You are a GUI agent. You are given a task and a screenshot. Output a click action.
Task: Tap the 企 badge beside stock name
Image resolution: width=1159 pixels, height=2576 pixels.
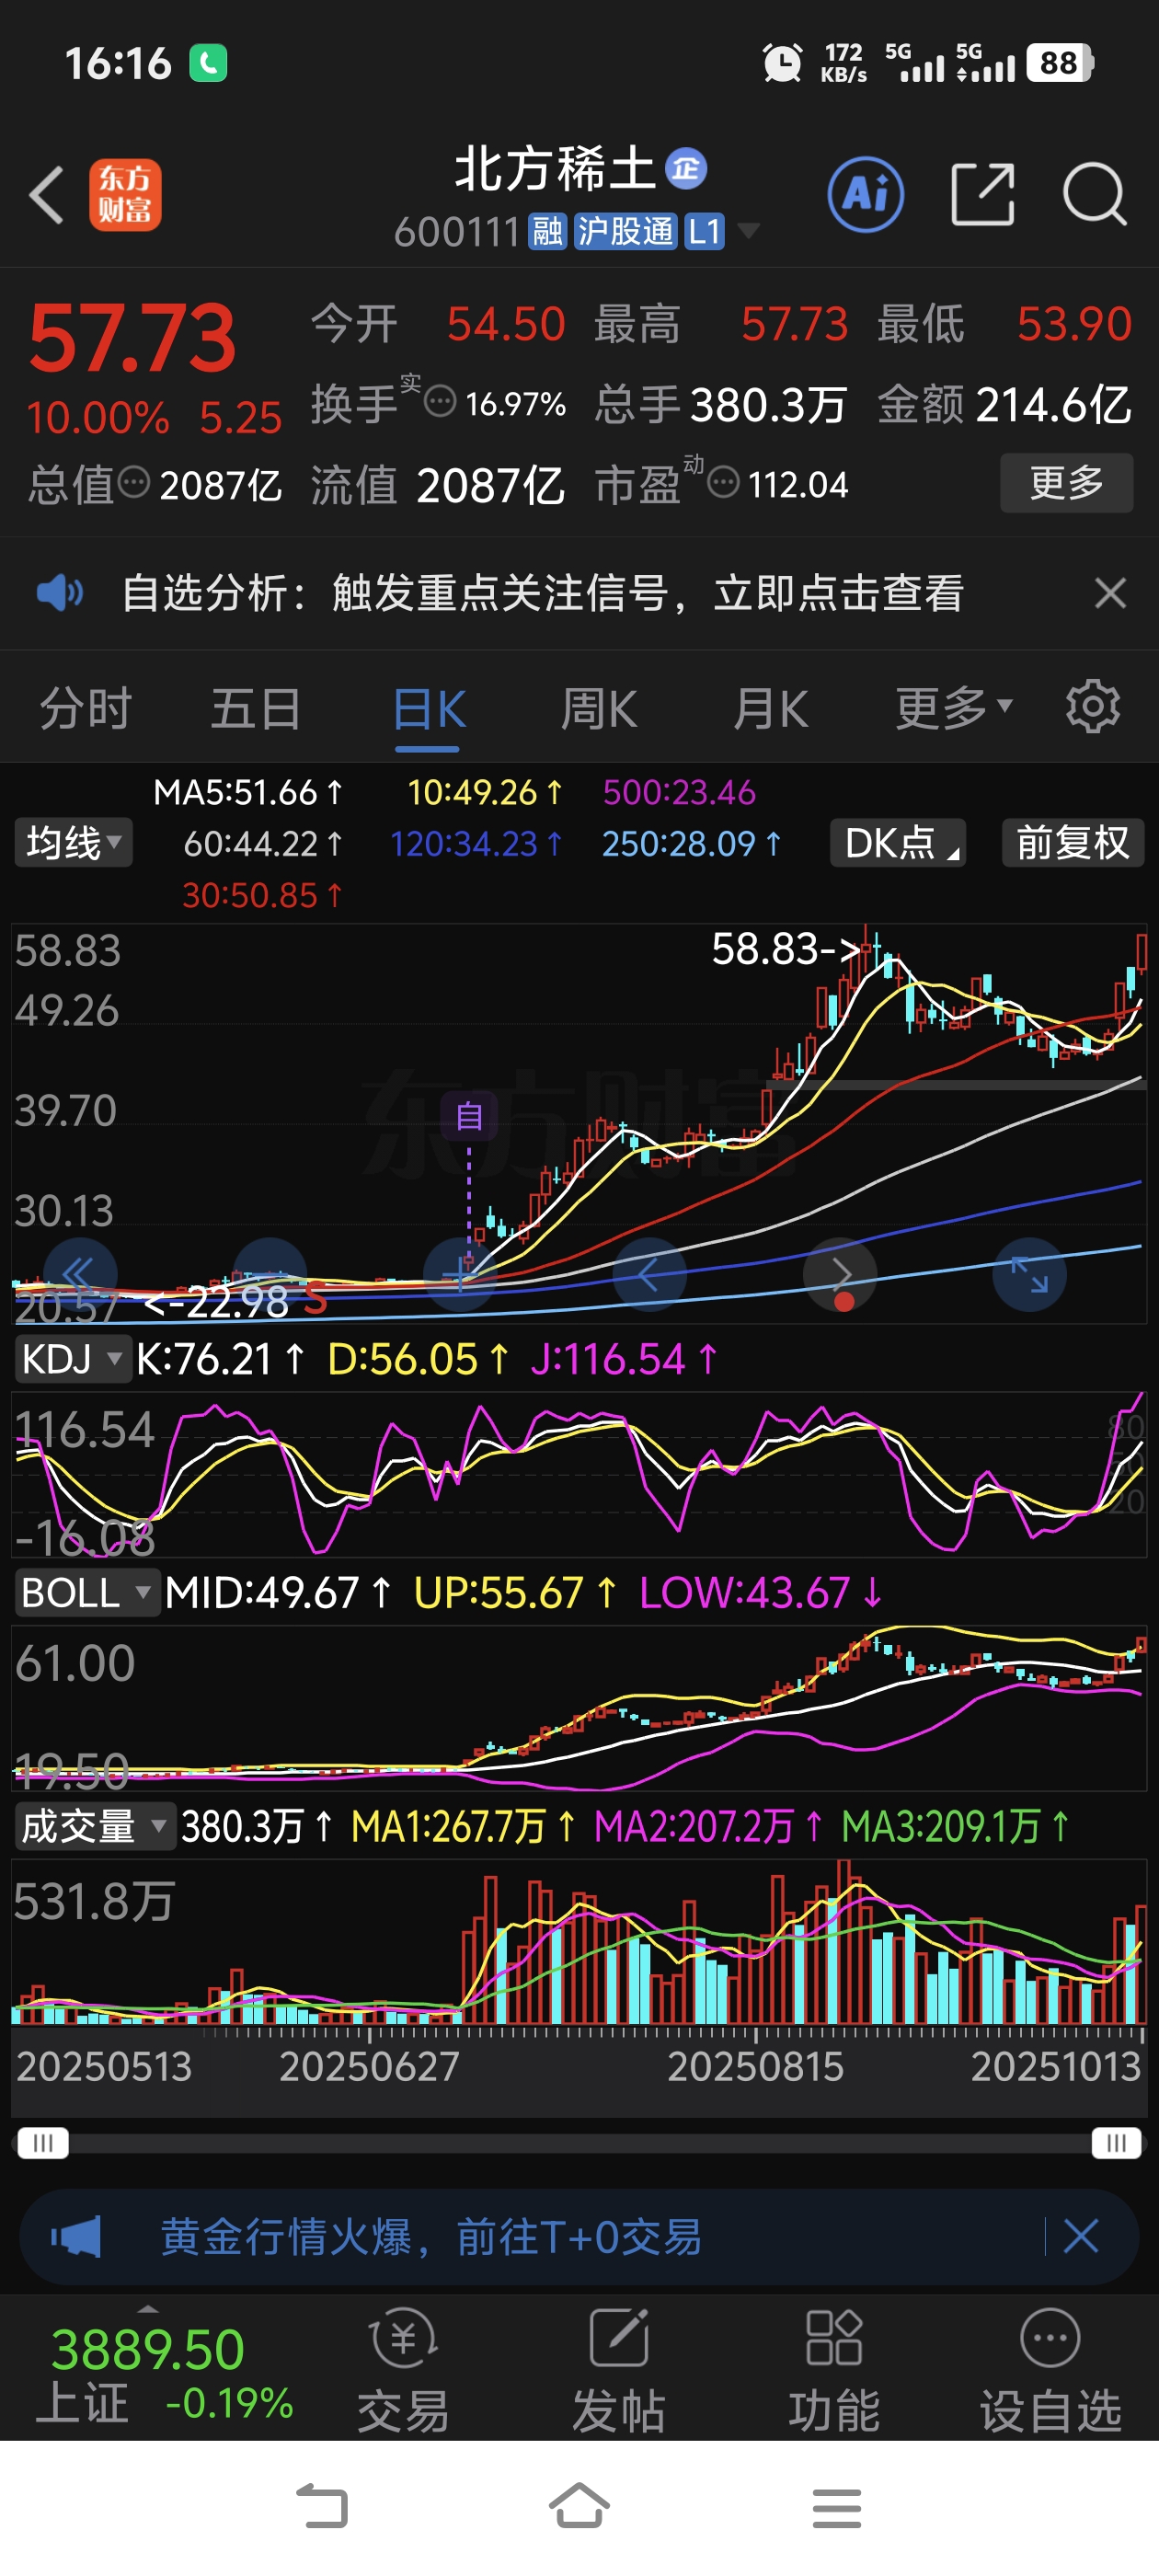point(686,168)
